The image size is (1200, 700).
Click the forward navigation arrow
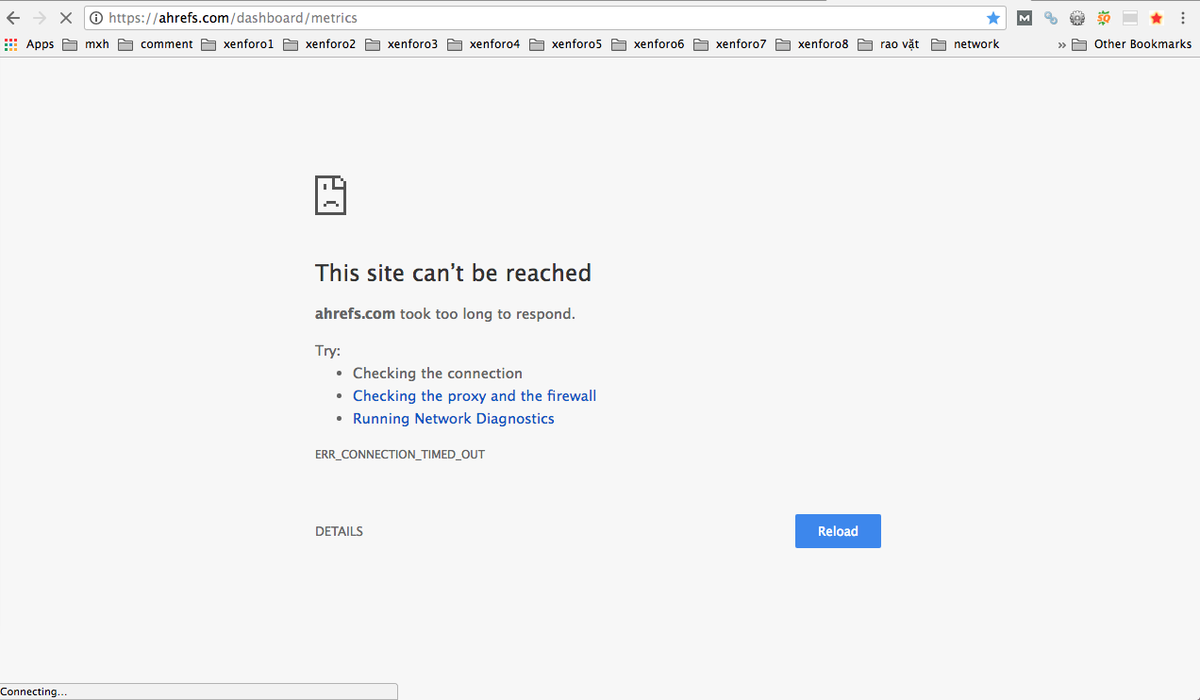click(40, 18)
